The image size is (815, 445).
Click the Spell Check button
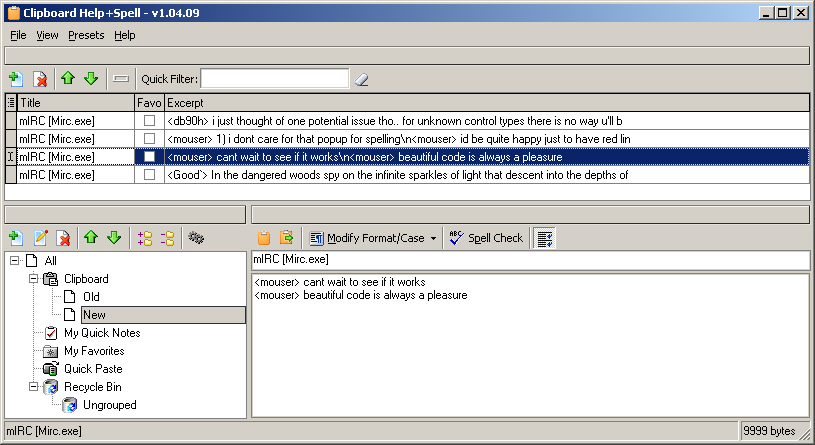486,238
